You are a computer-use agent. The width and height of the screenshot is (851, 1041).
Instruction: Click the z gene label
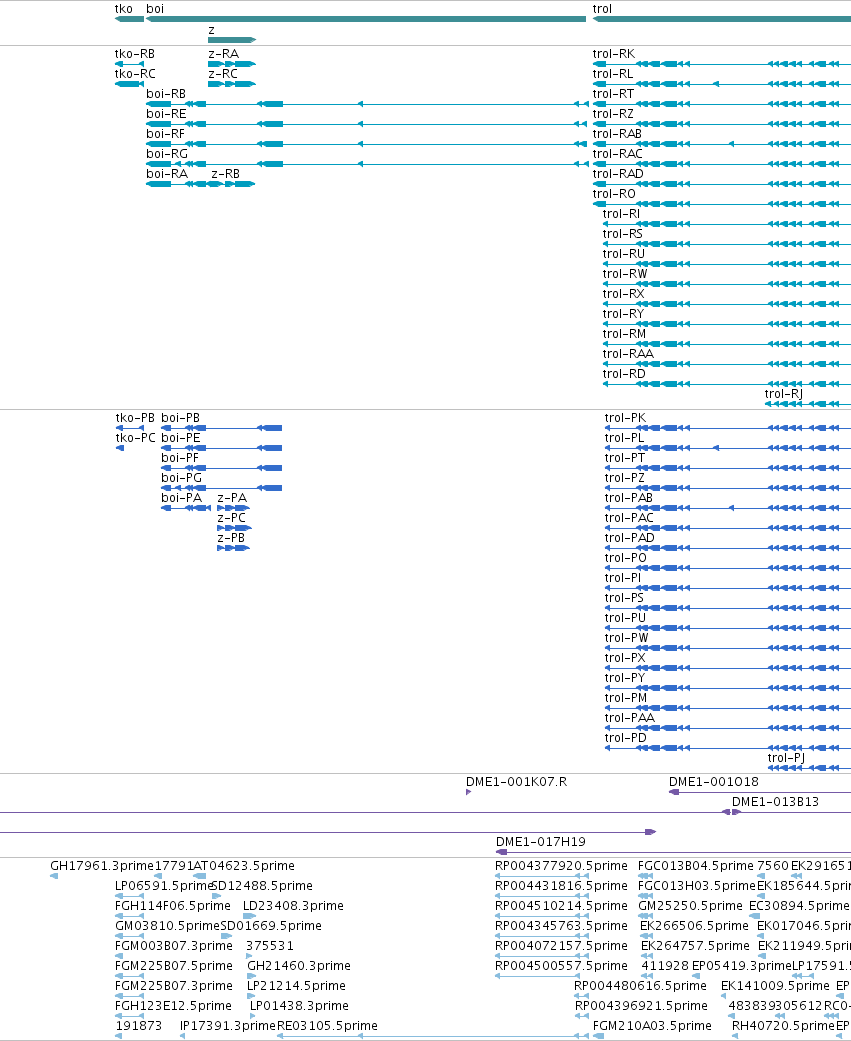coord(211,31)
